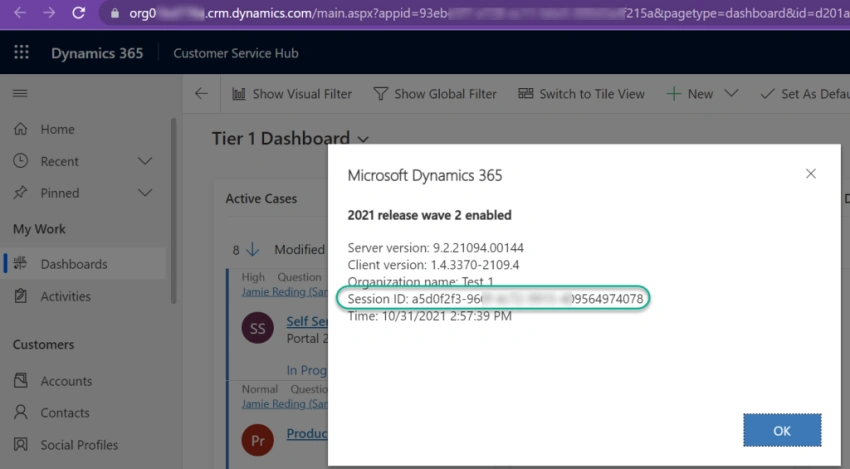Viewport: 850px width, 469px height.
Task: Reload the page with browser refresh icon
Action: coord(79,12)
